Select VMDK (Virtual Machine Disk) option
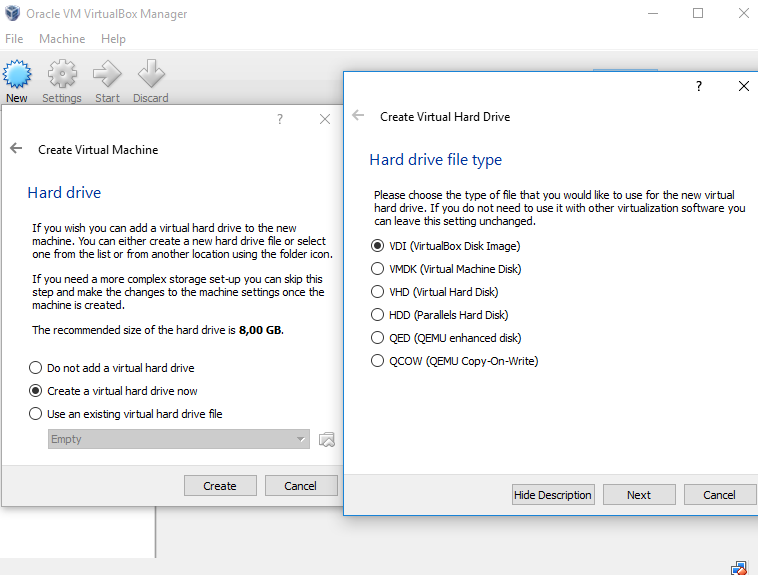The image size is (758, 575). tap(446, 269)
